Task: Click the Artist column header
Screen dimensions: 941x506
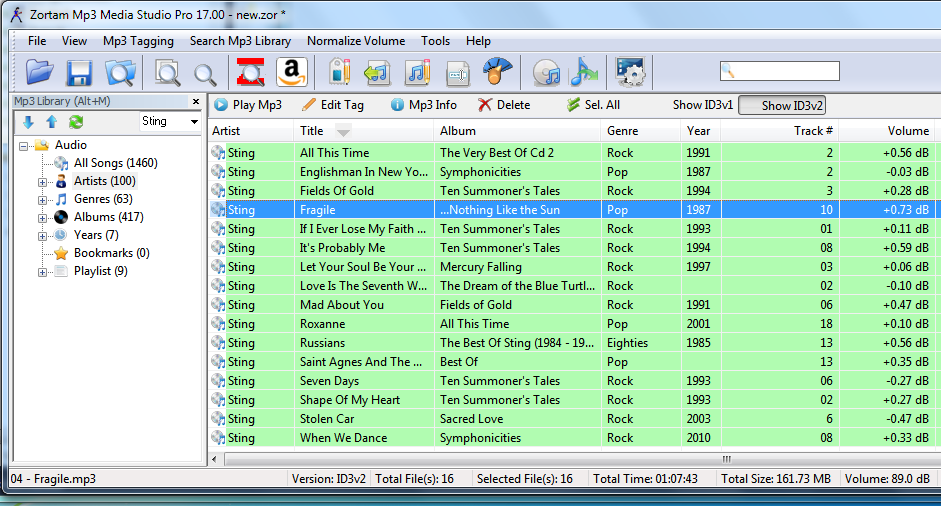Action: pyautogui.click(x=251, y=131)
